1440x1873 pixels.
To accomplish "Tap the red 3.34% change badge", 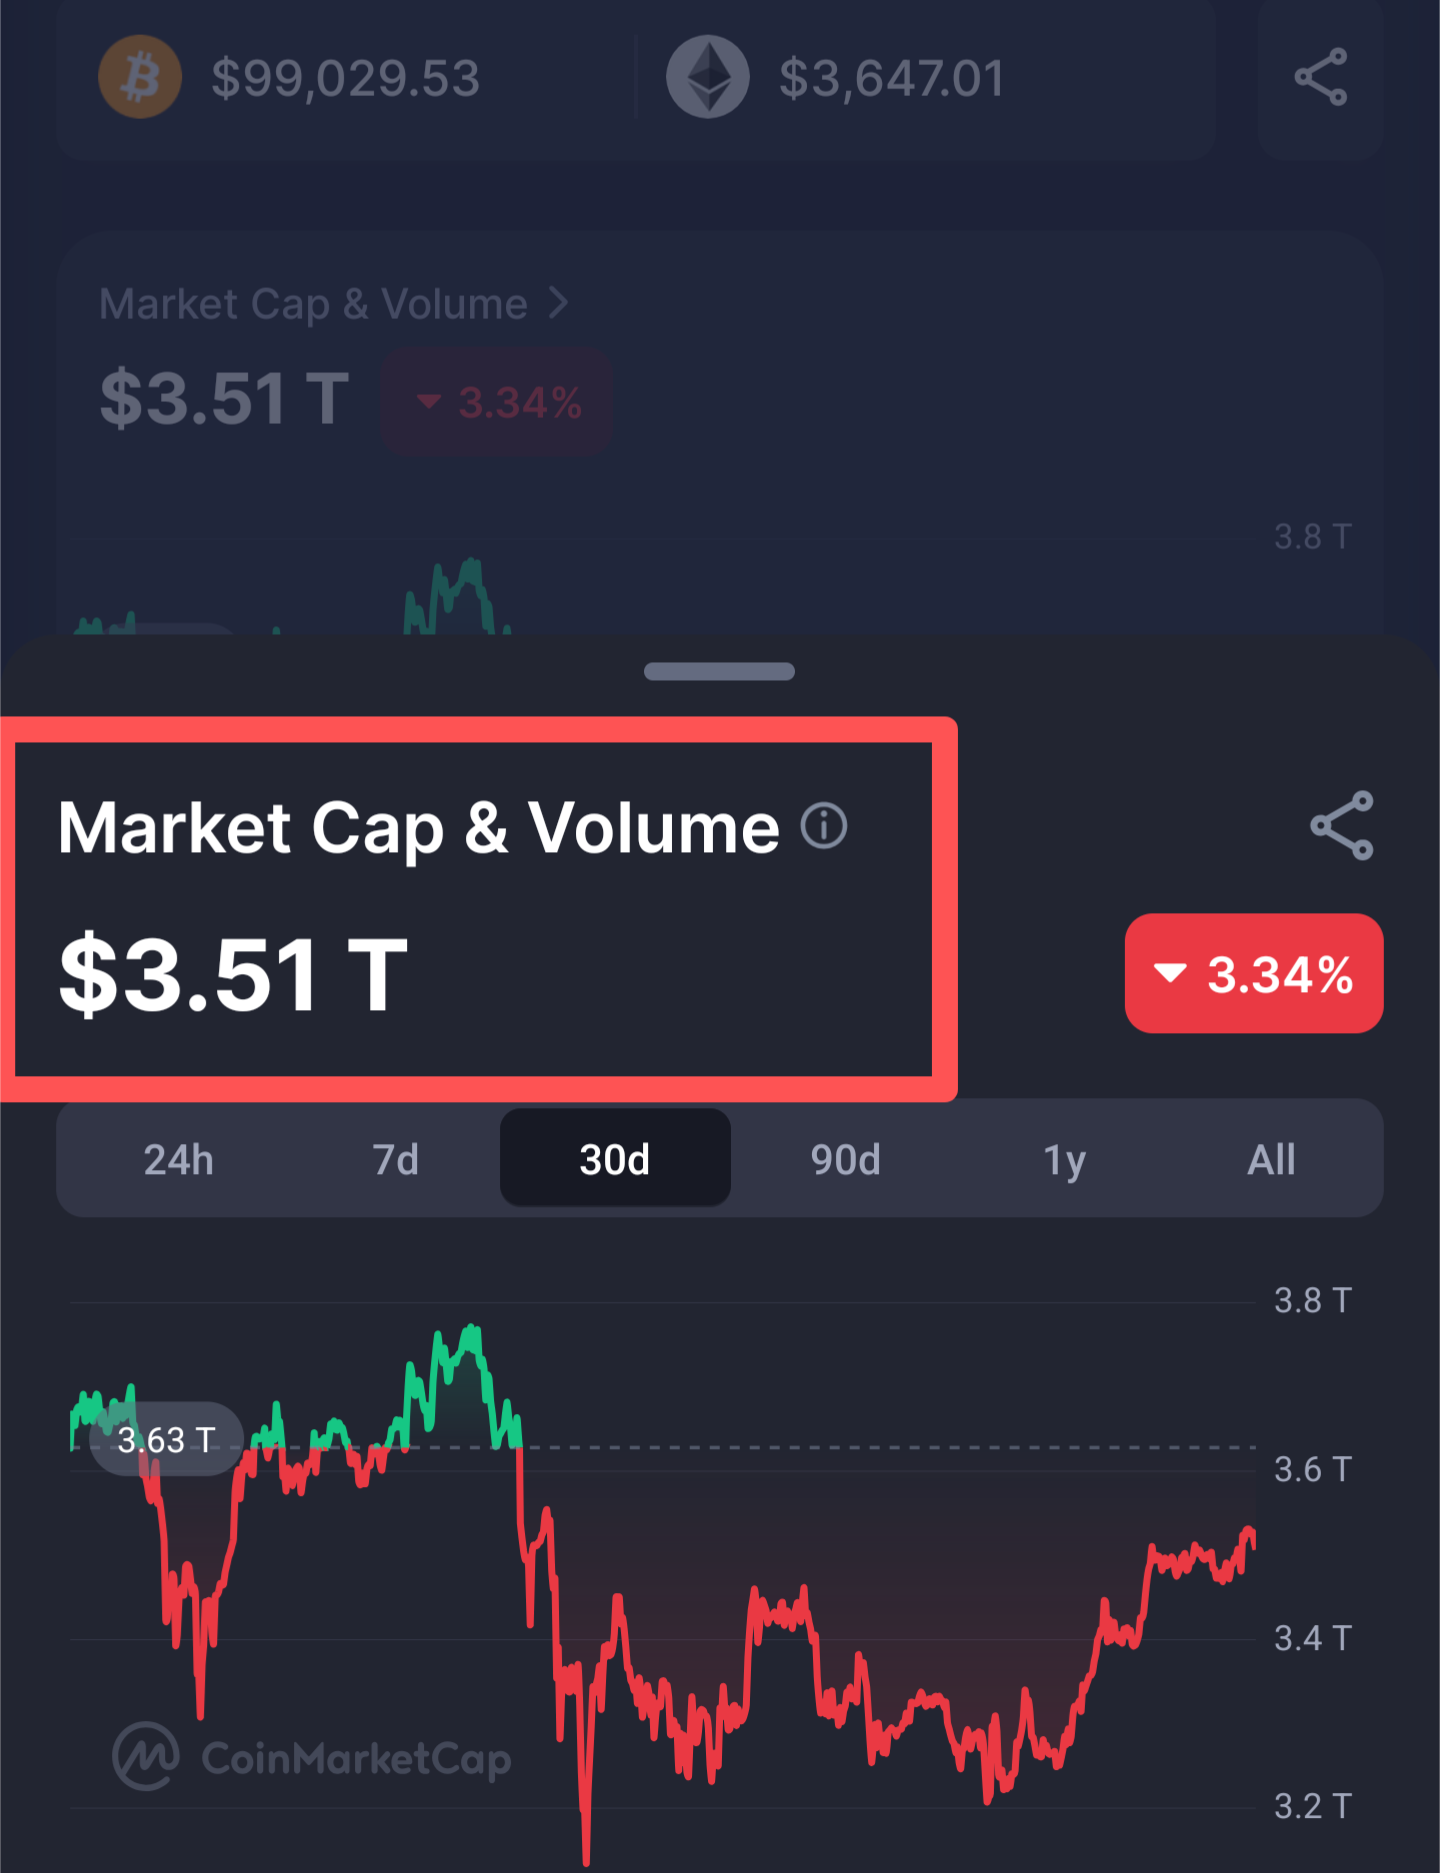I will pyautogui.click(x=1254, y=973).
